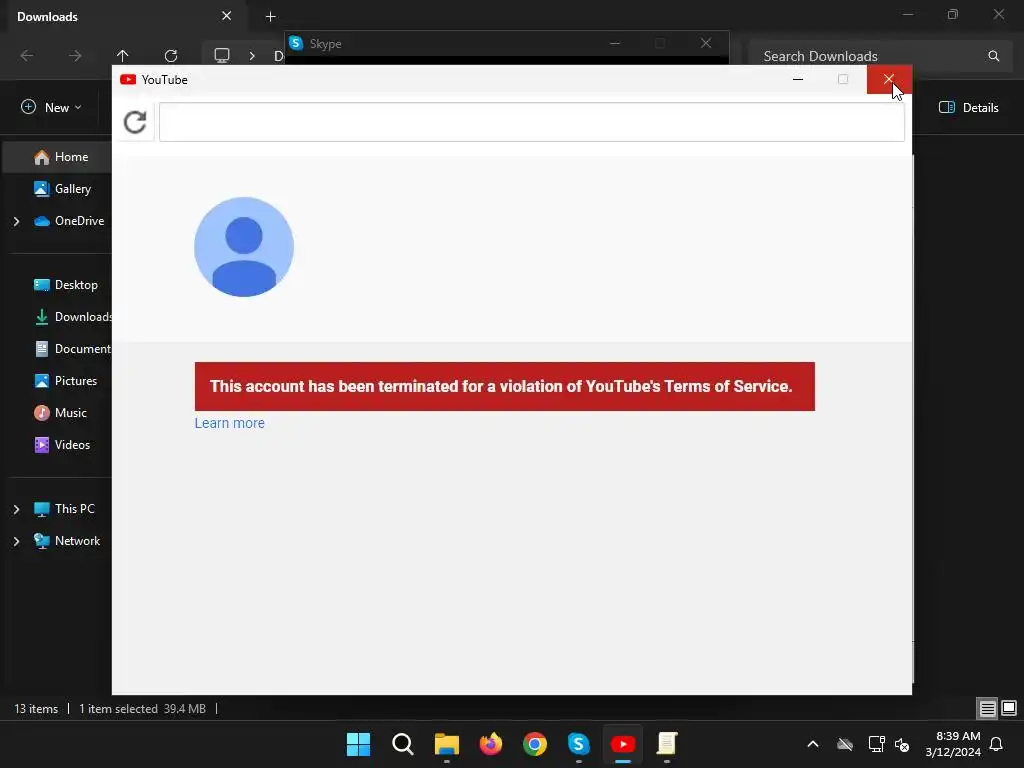1024x768 pixels.
Task: Open Gallery in the navigation pane
Action: click(x=63, y=189)
